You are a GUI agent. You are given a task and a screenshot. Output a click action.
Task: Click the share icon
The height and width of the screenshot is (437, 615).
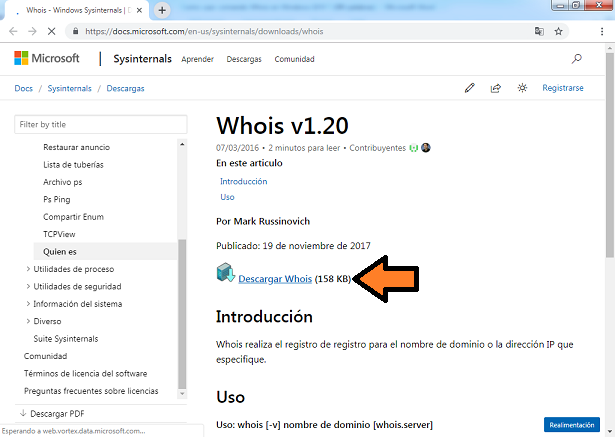(496, 88)
